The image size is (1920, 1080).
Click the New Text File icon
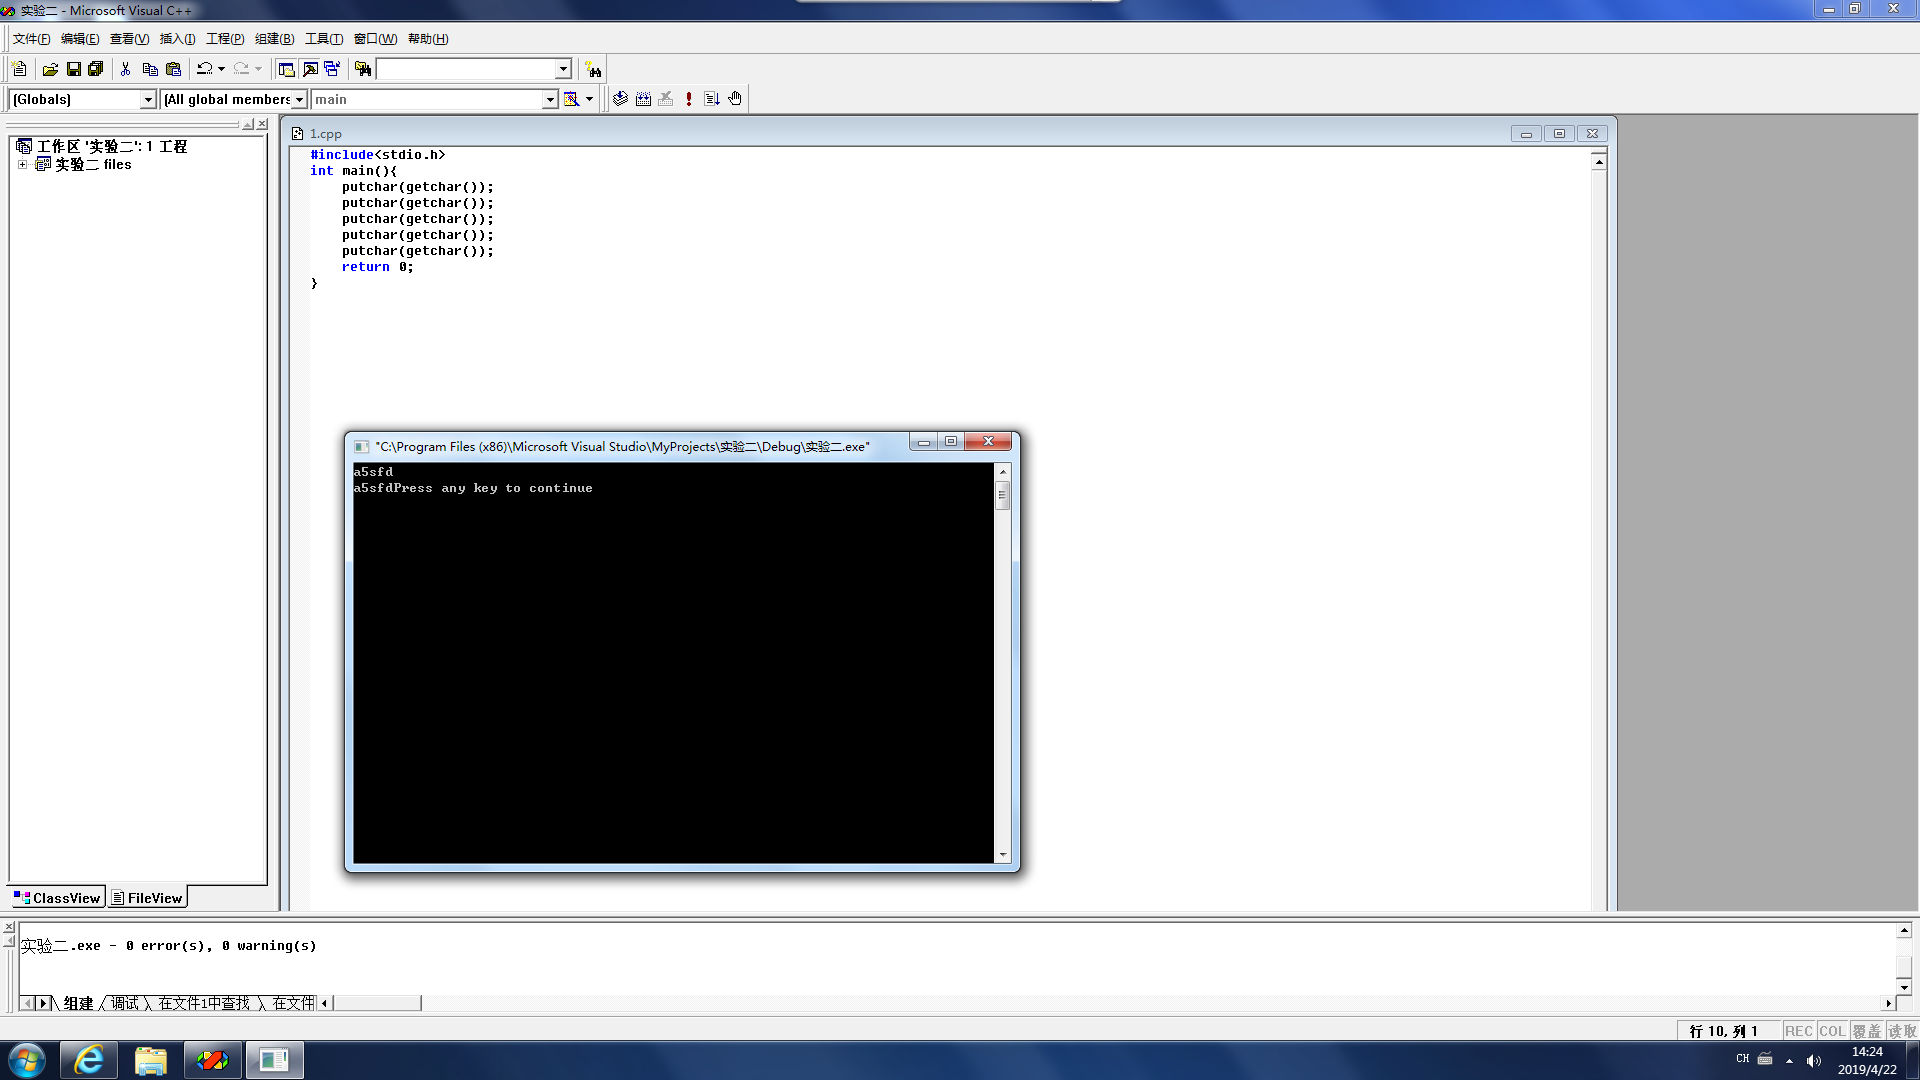pyautogui.click(x=19, y=69)
